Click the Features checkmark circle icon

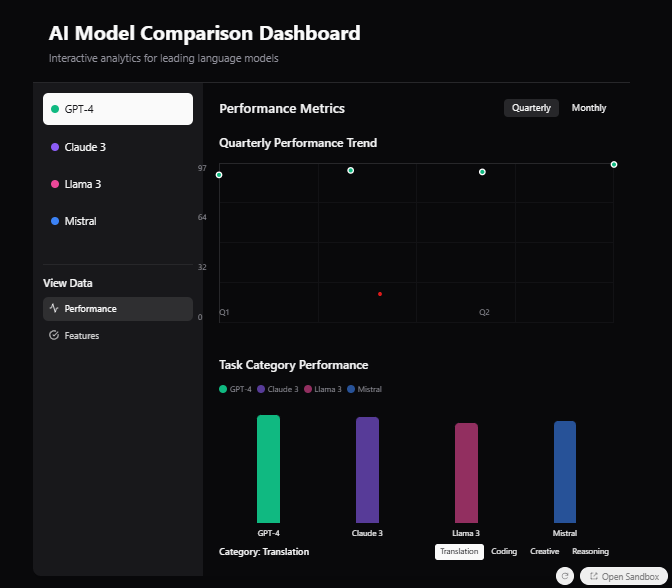pyautogui.click(x=54, y=335)
